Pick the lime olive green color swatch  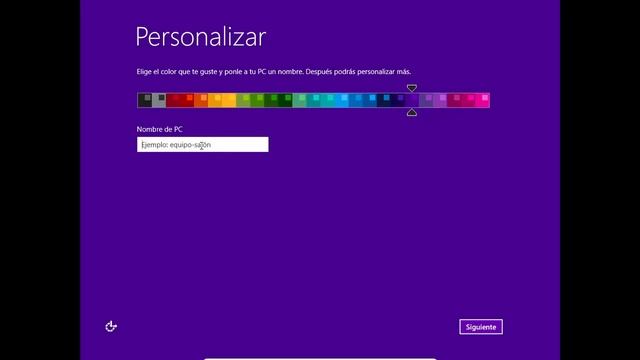coord(243,100)
